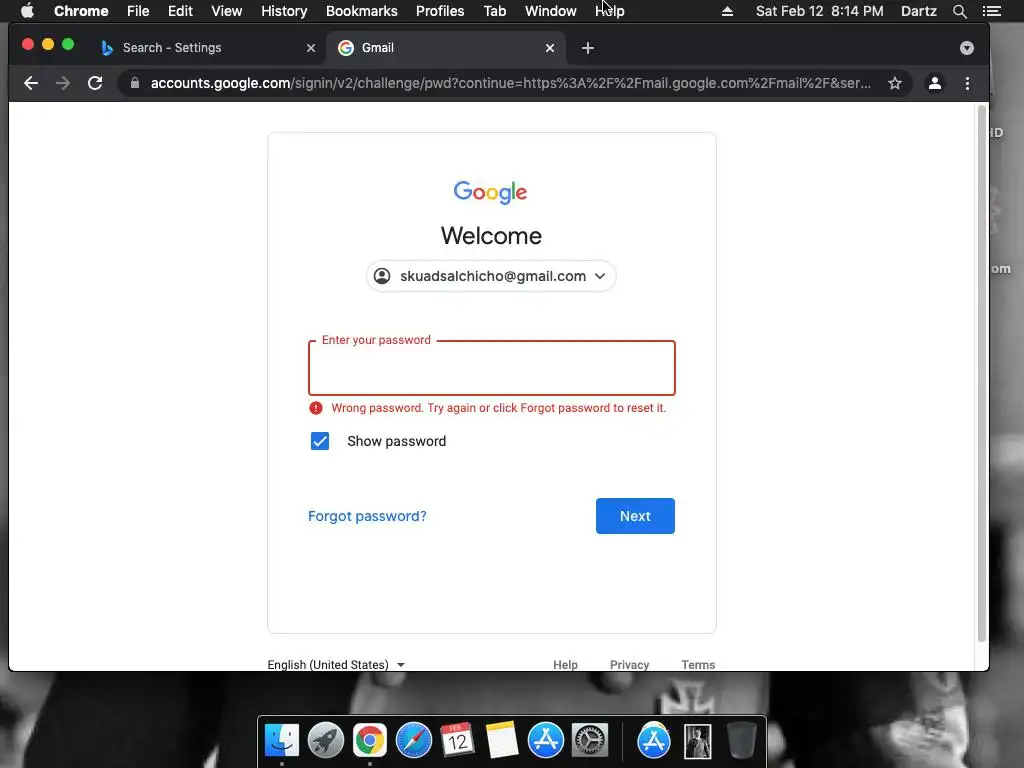Close the Search - Settings tab
1024x768 pixels.
click(x=311, y=48)
